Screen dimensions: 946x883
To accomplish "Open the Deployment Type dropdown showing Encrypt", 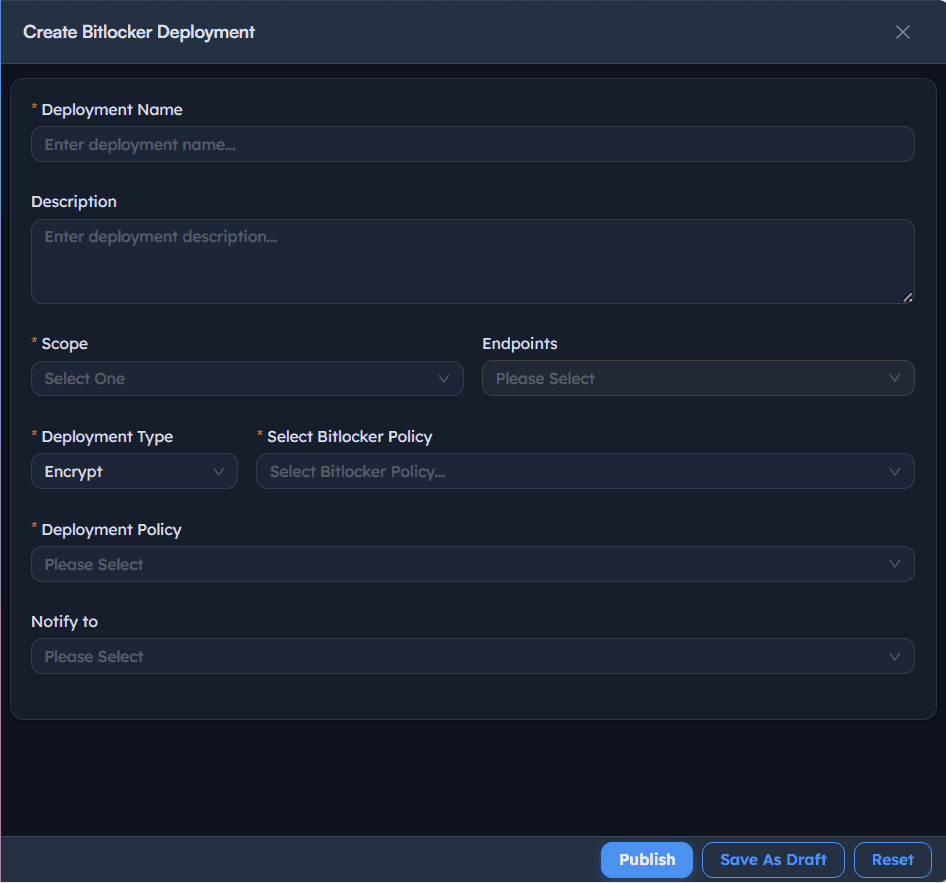I will pyautogui.click(x=135, y=471).
